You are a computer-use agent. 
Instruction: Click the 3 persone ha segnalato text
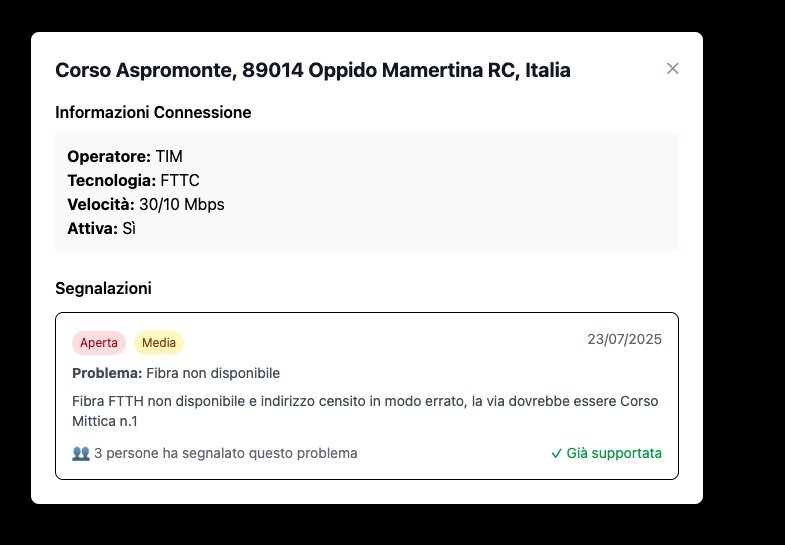225,453
